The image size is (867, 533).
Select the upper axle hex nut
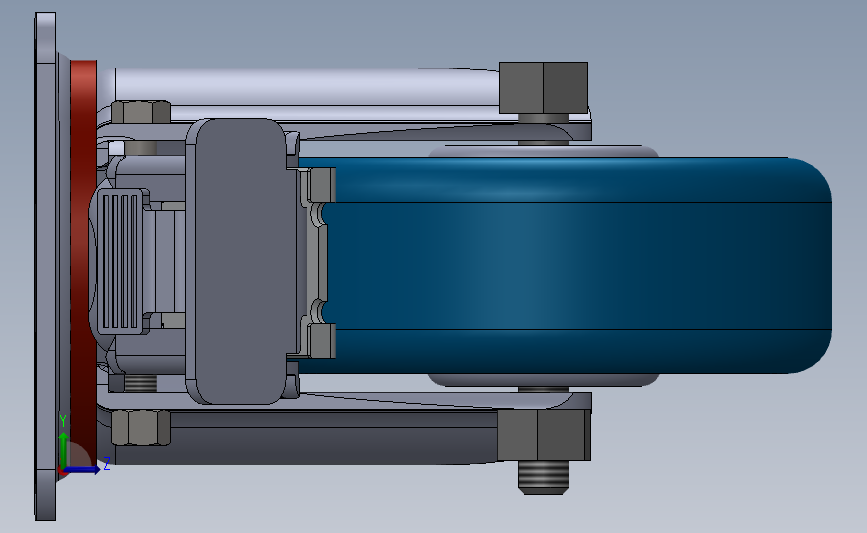(543, 88)
